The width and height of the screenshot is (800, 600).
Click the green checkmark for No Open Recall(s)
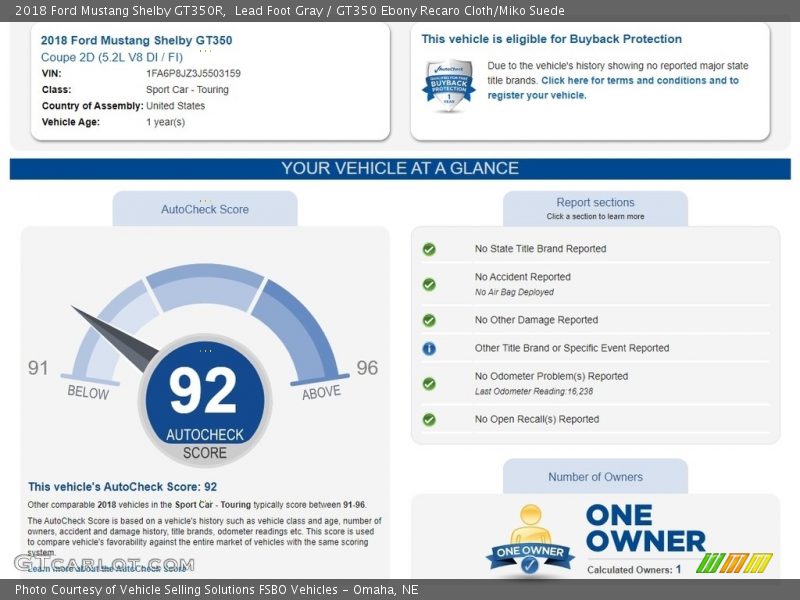point(429,420)
